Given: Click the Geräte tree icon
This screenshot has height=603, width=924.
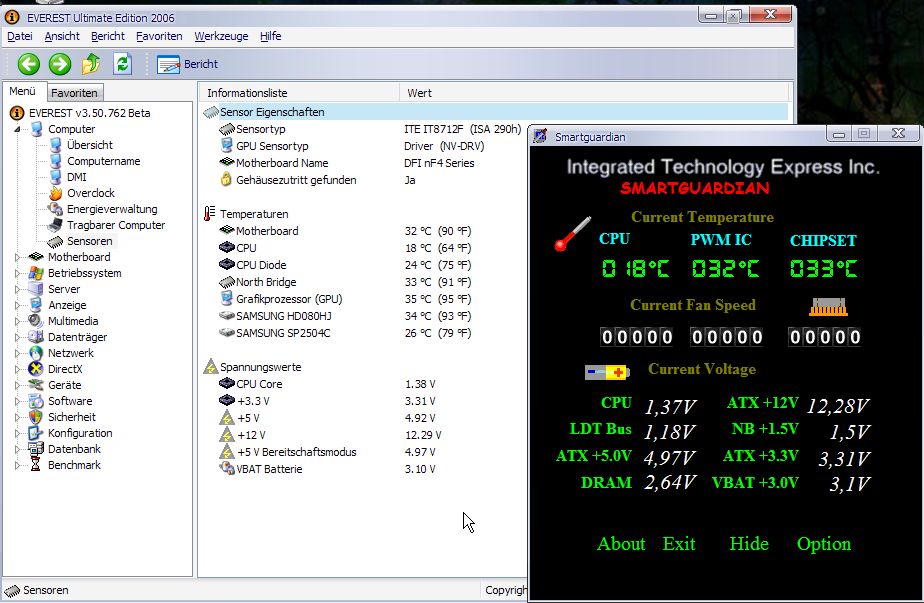Looking at the screenshot, I should click(36, 384).
